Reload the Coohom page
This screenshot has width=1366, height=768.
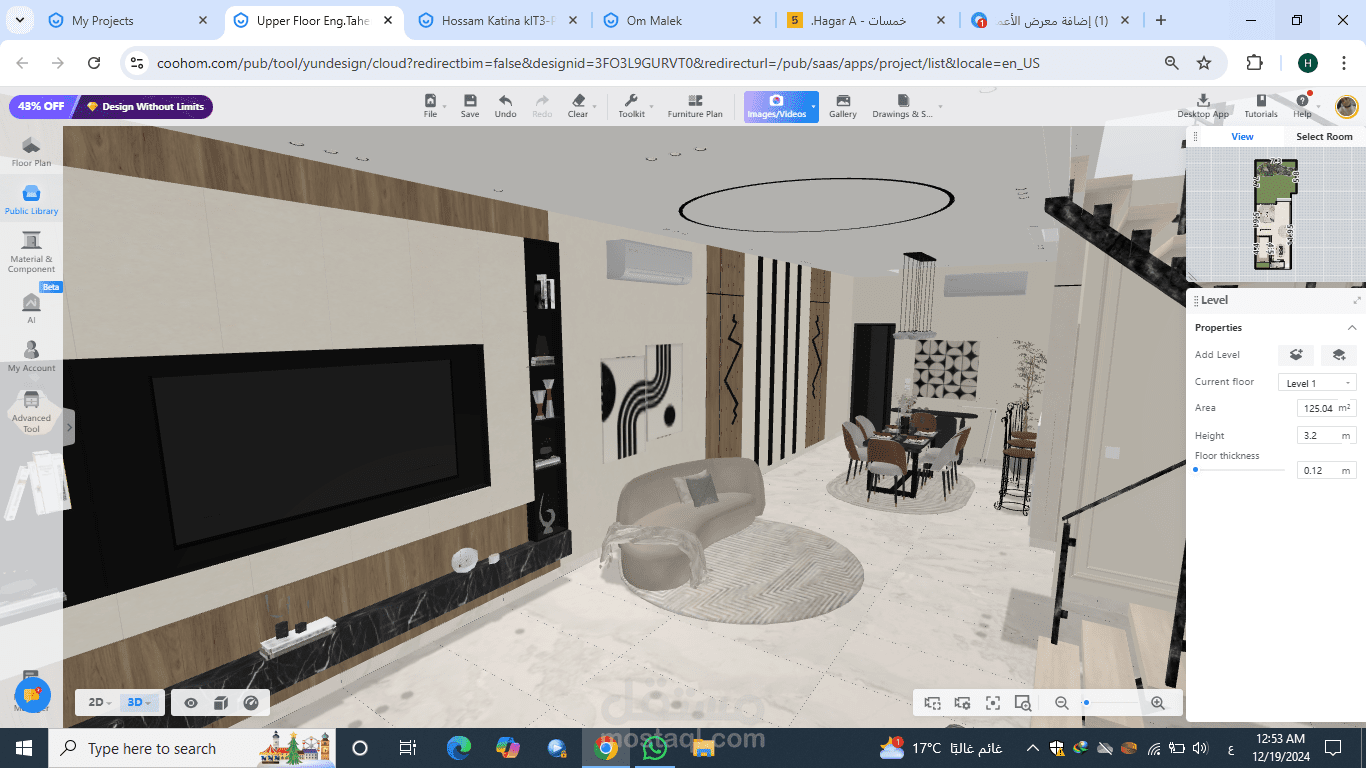coord(94,63)
